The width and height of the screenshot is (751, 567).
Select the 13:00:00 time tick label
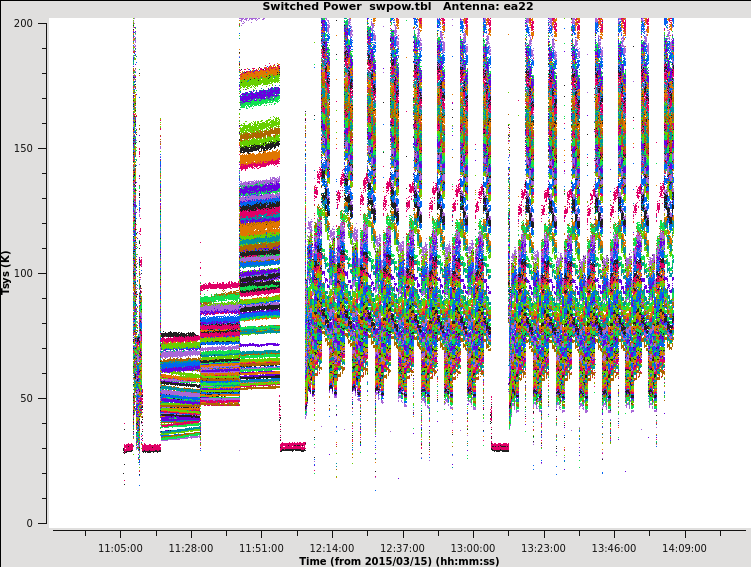click(472, 548)
